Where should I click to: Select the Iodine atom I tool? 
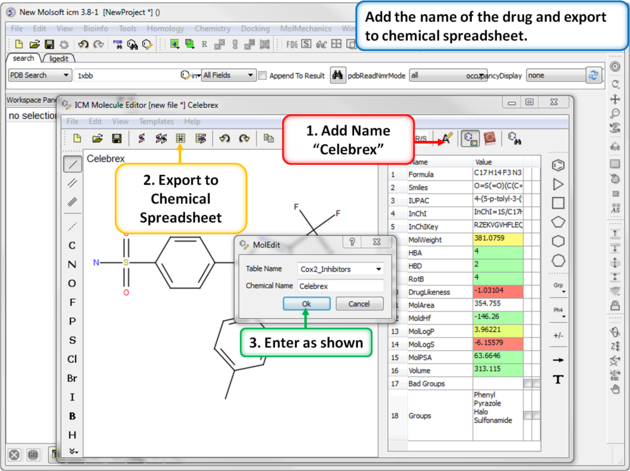72,397
